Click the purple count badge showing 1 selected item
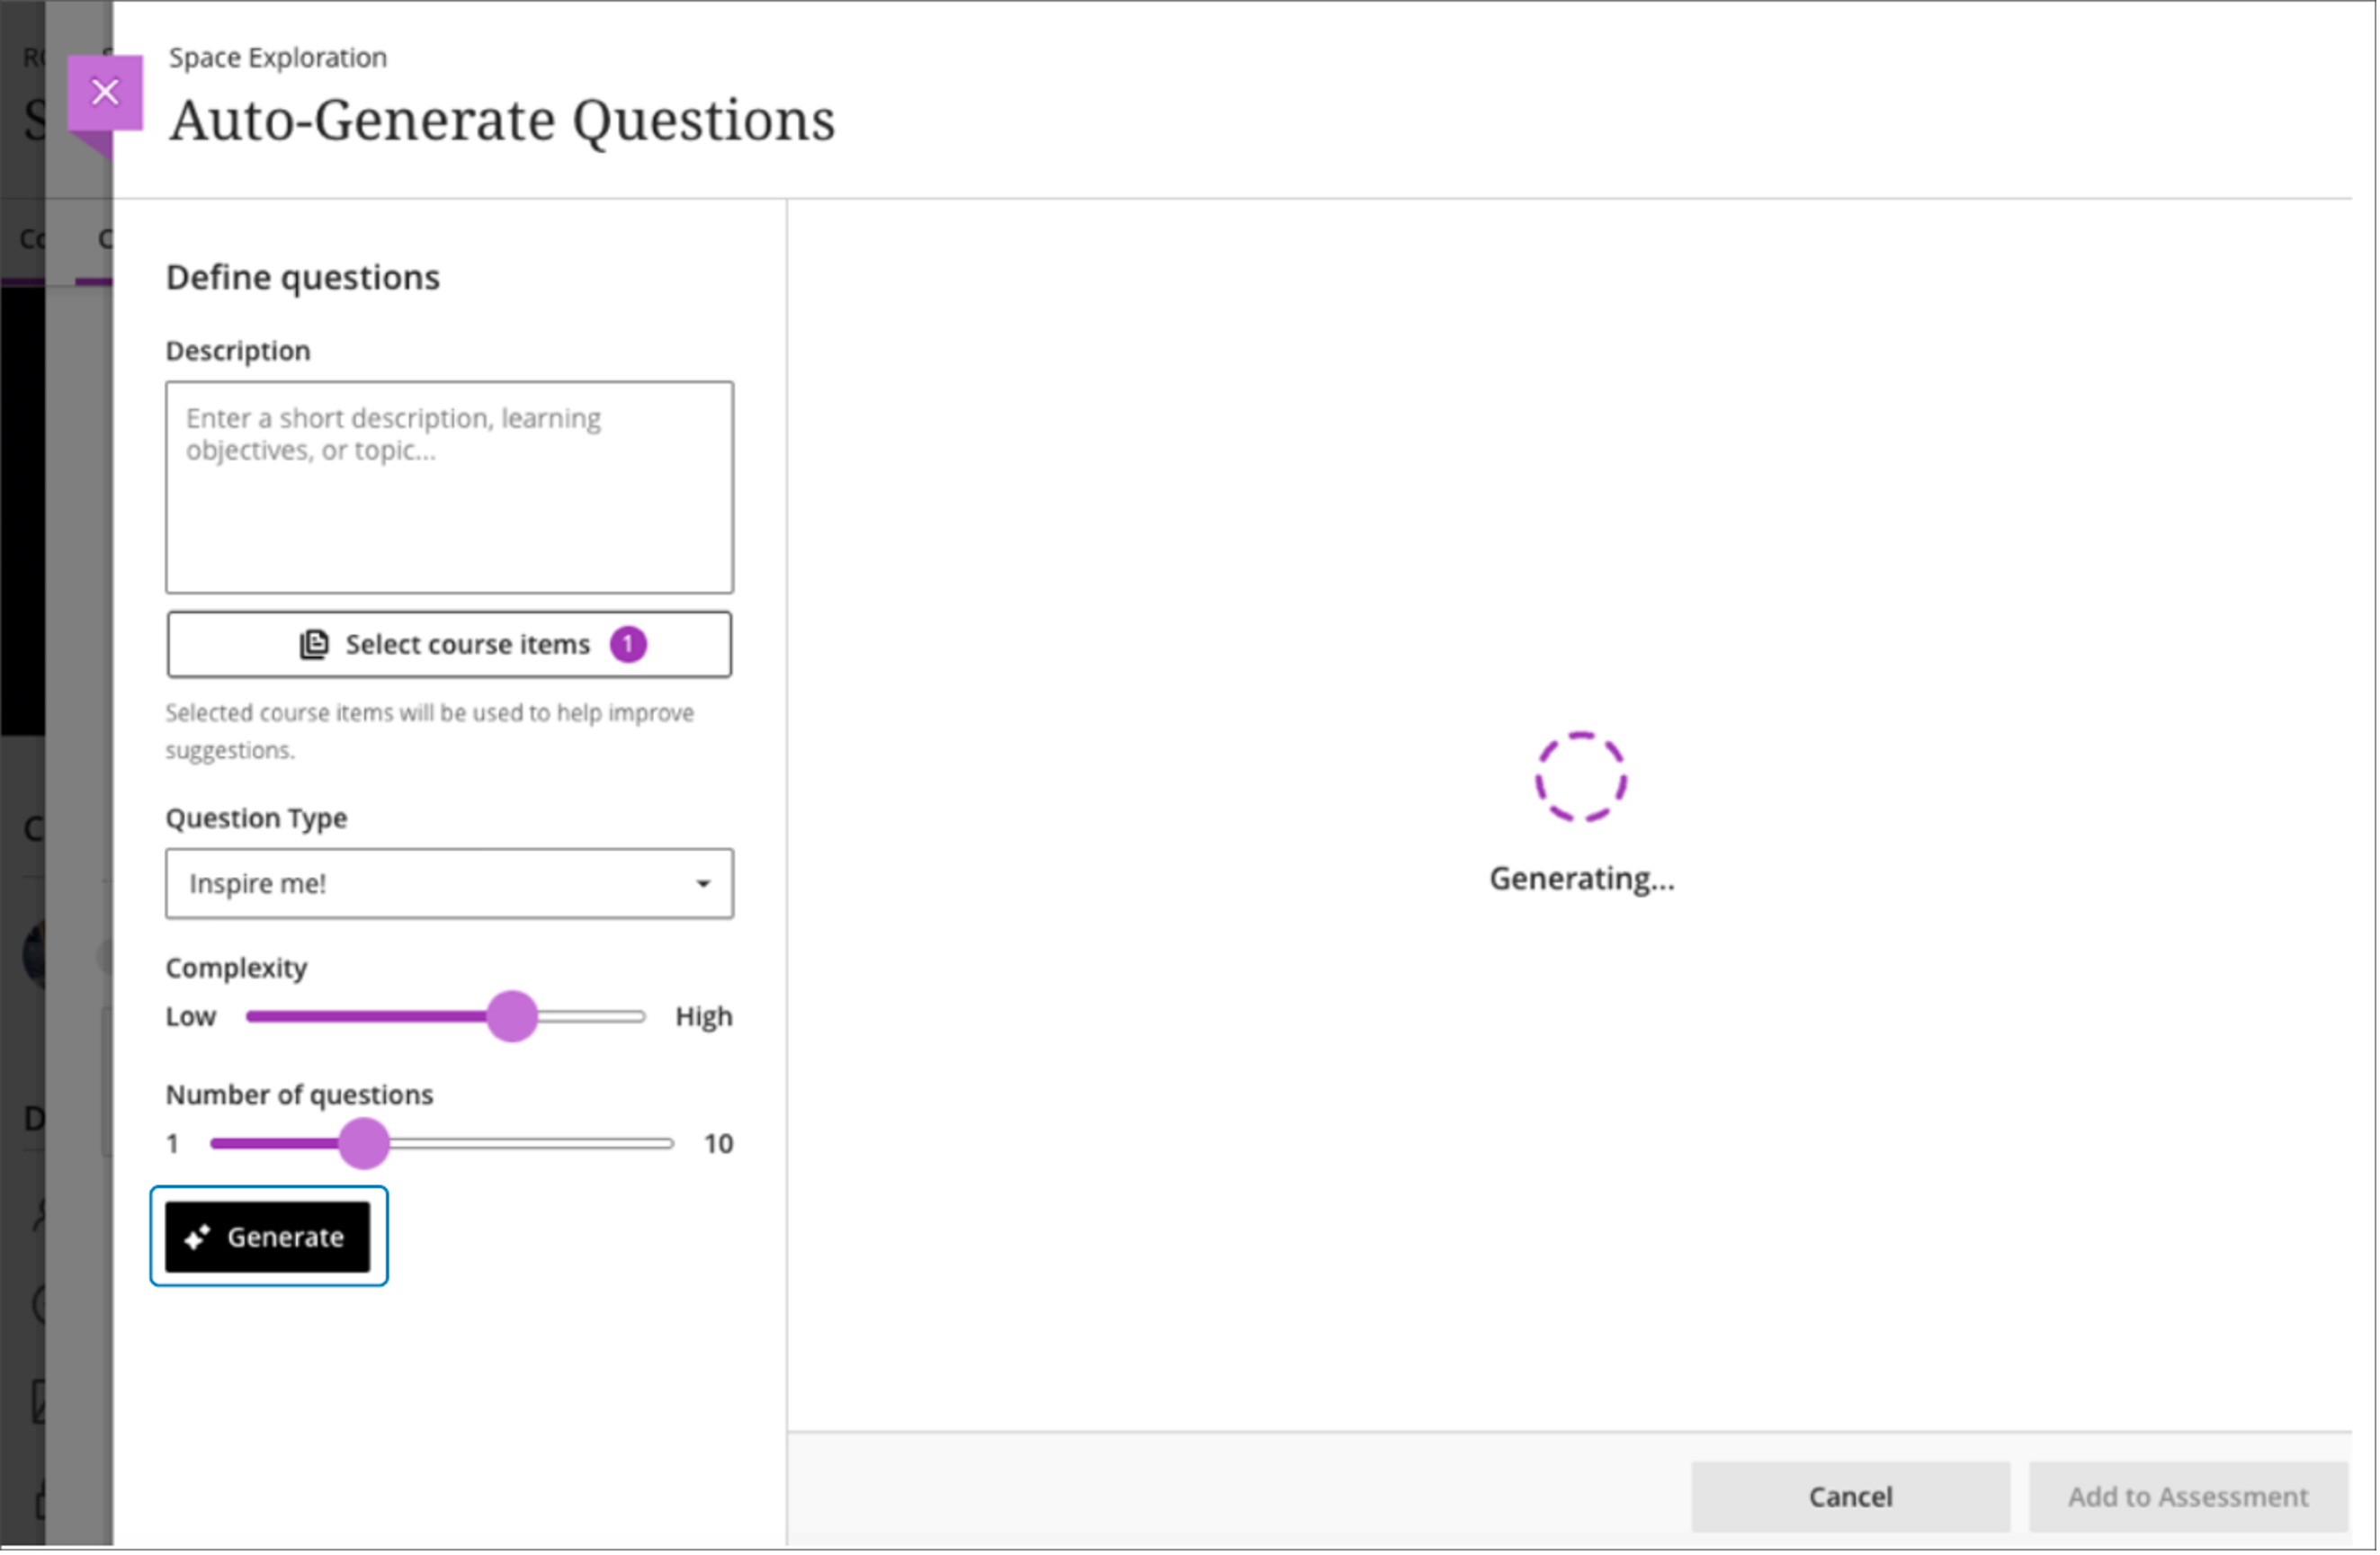 point(628,644)
